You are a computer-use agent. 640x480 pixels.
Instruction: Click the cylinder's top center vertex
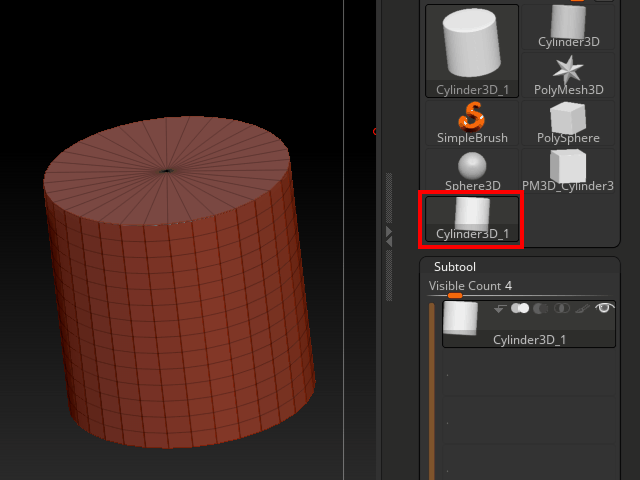pyautogui.click(x=165, y=170)
